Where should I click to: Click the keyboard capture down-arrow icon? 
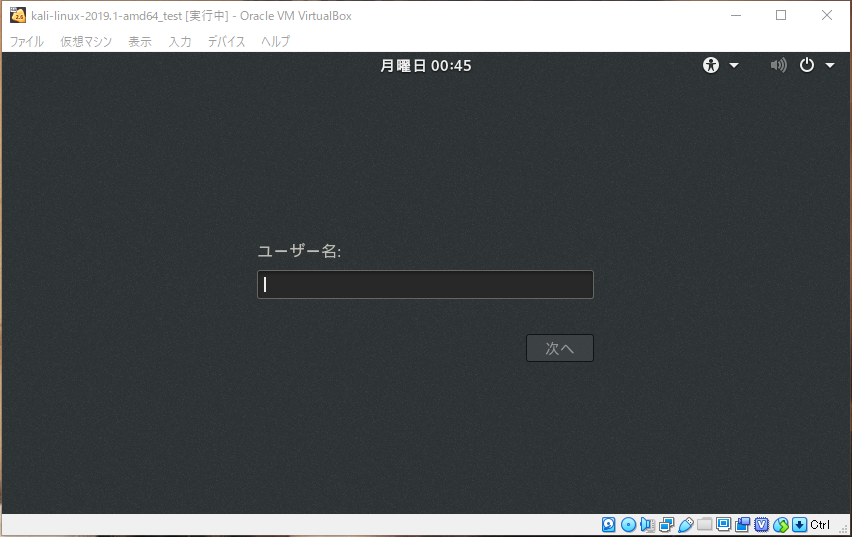[x=799, y=524]
